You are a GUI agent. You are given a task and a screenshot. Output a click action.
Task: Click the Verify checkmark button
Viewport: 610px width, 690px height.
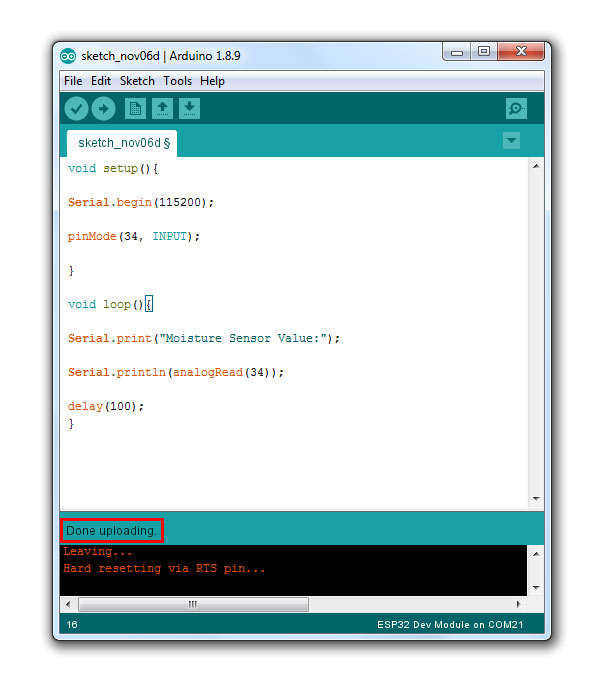(x=77, y=108)
